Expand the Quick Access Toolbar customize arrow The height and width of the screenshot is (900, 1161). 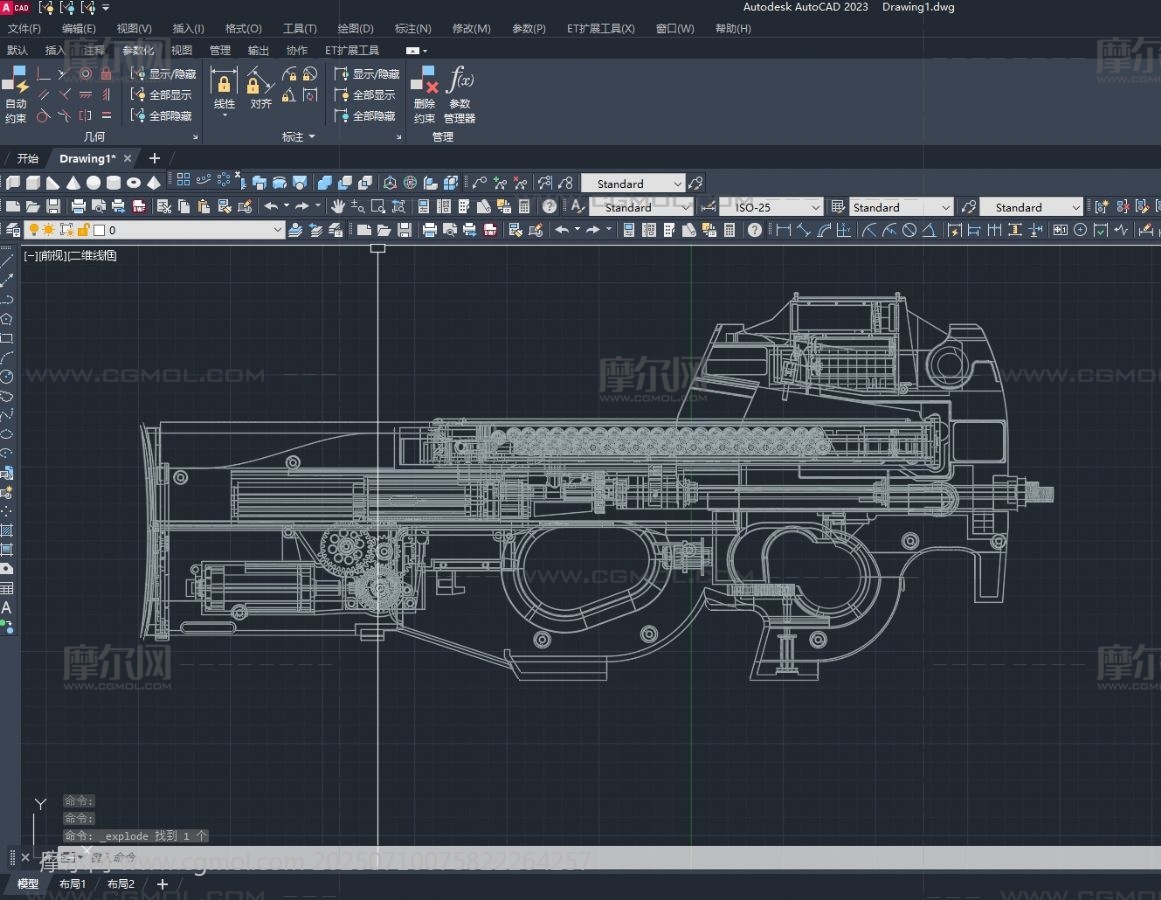pyautogui.click(x=106, y=7)
